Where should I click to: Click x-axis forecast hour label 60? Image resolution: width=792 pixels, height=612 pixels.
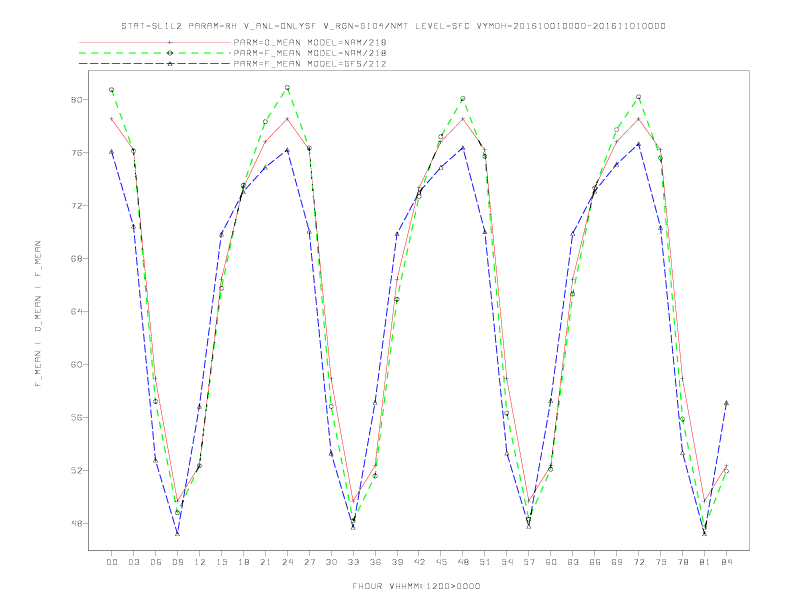pyautogui.click(x=551, y=562)
